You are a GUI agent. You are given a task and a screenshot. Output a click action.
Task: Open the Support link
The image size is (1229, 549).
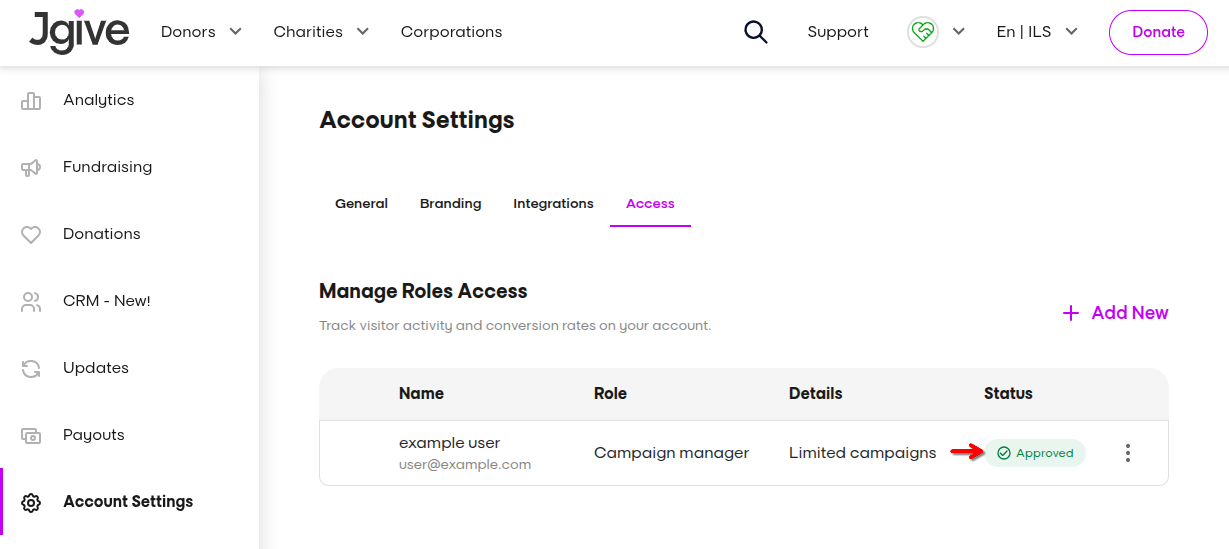point(838,32)
